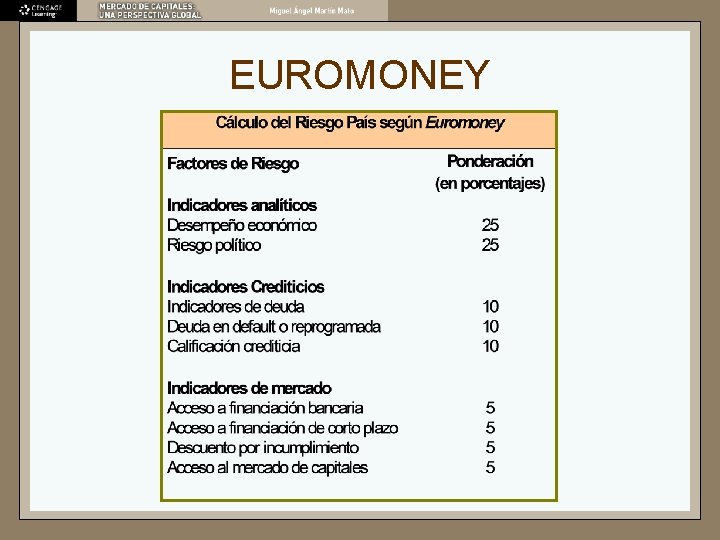Viewport: 720px width, 540px height.
Task: Click author name 'Miguel Ángel Martín Mato'
Action: click(x=312, y=11)
